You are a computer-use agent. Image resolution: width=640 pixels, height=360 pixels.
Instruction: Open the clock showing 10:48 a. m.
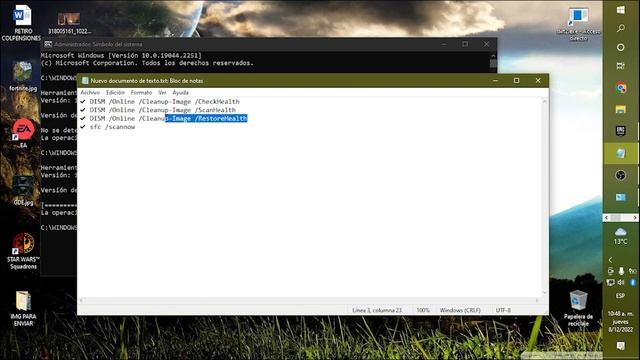click(620, 321)
